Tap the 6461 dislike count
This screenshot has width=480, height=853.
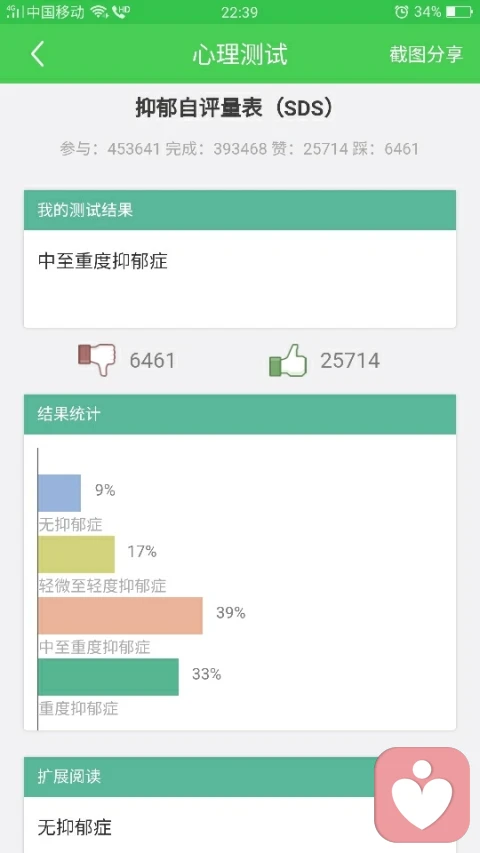152,361
